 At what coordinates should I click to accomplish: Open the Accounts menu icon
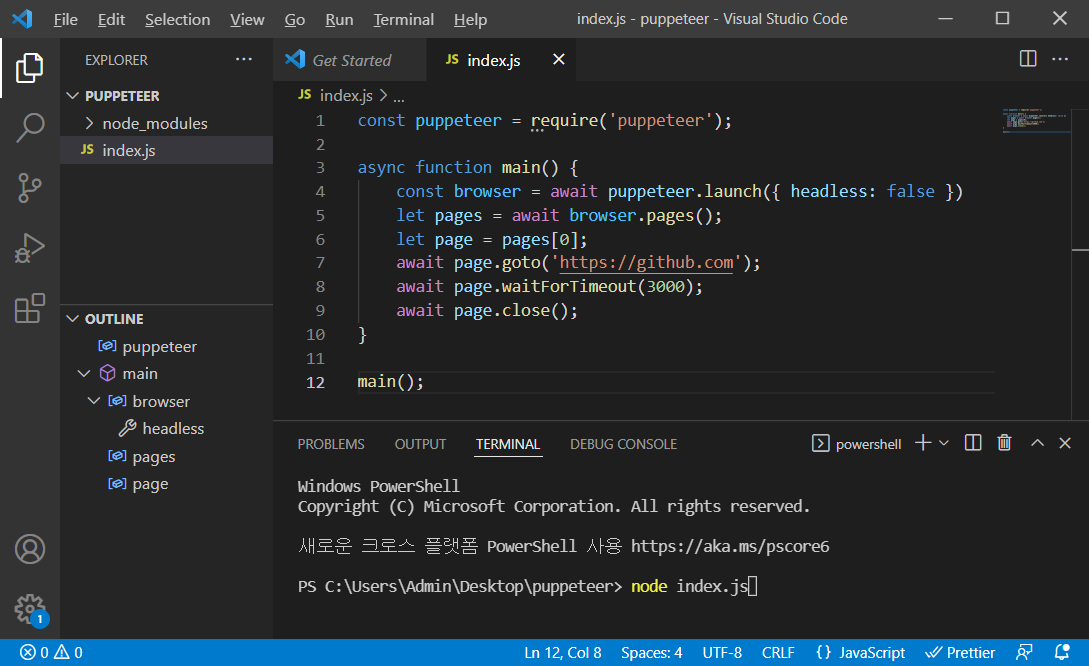tap(30, 549)
